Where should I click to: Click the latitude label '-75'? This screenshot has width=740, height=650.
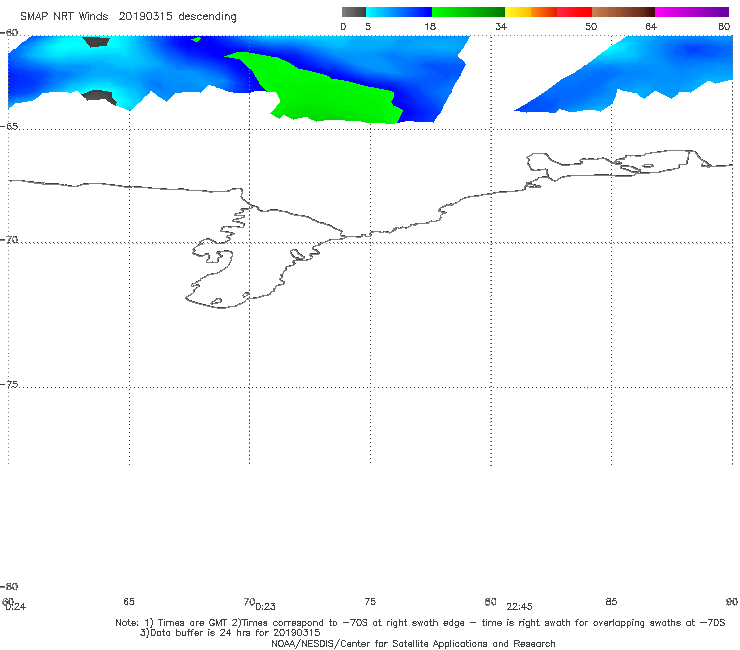pos(9,384)
